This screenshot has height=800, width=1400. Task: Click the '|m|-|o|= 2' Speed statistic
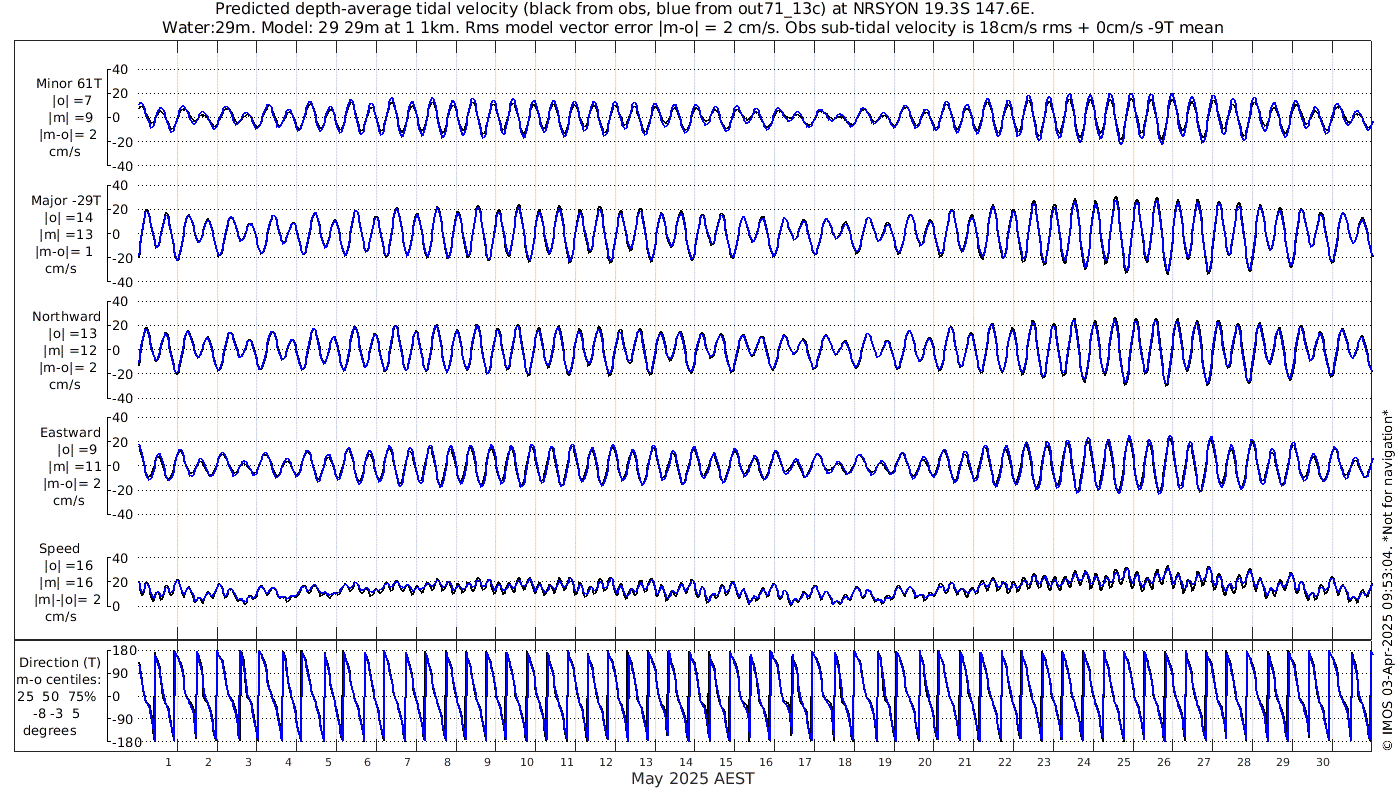pos(68,600)
